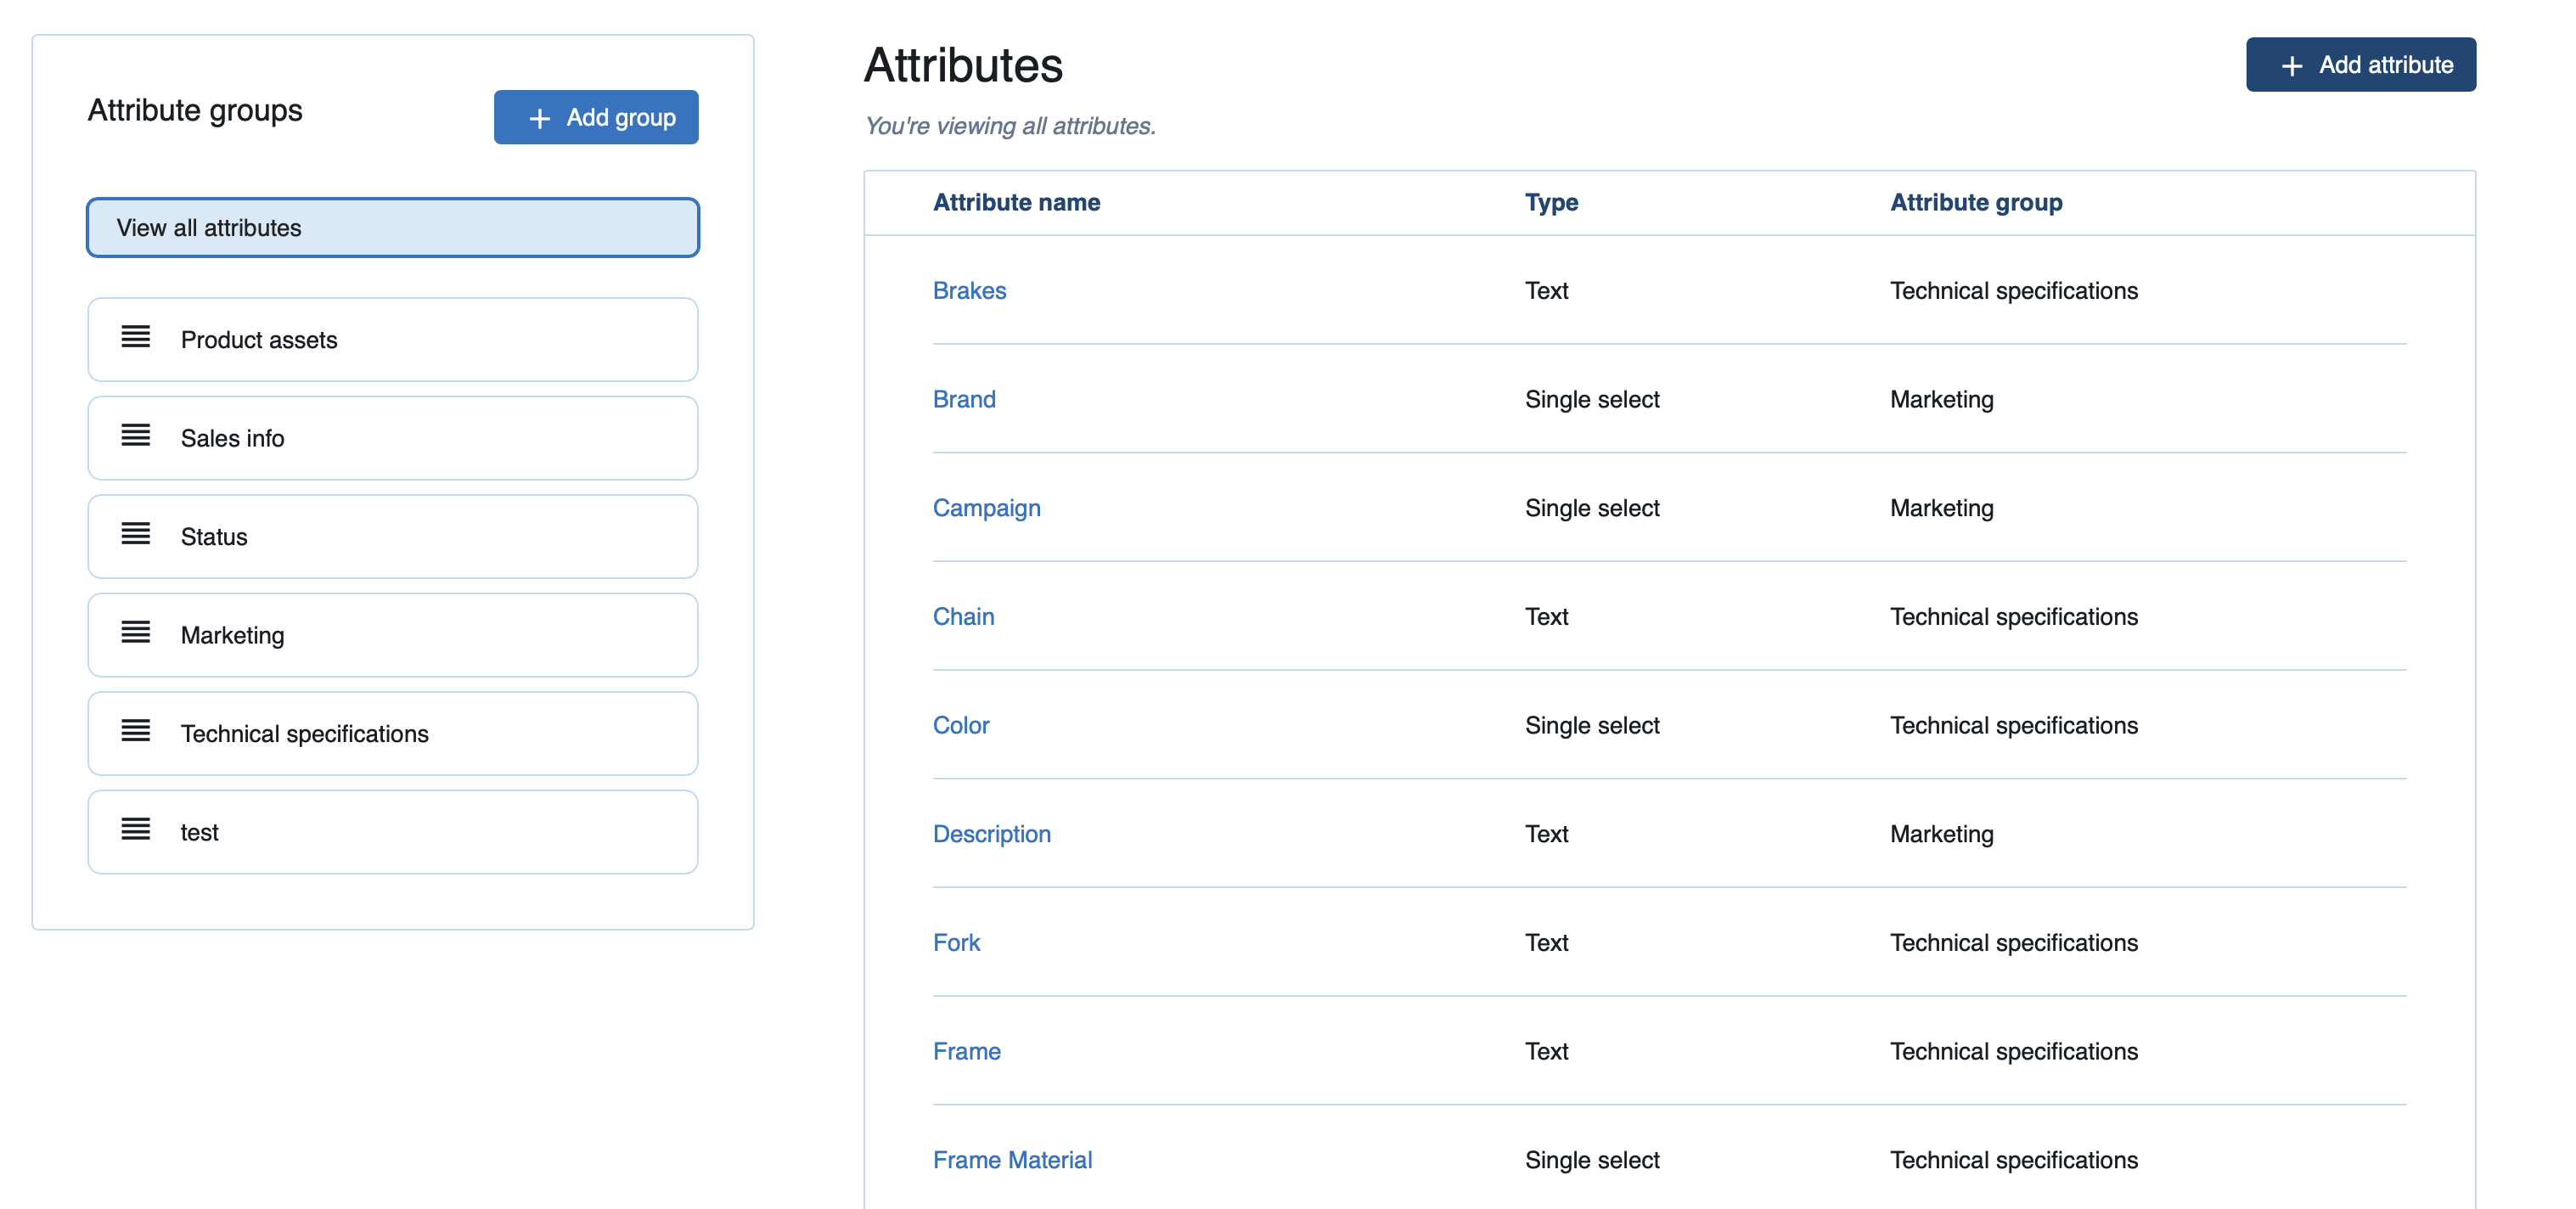Click drag handle beside Technical specifications group
The image size is (2576, 1209).
[x=136, y=732]
